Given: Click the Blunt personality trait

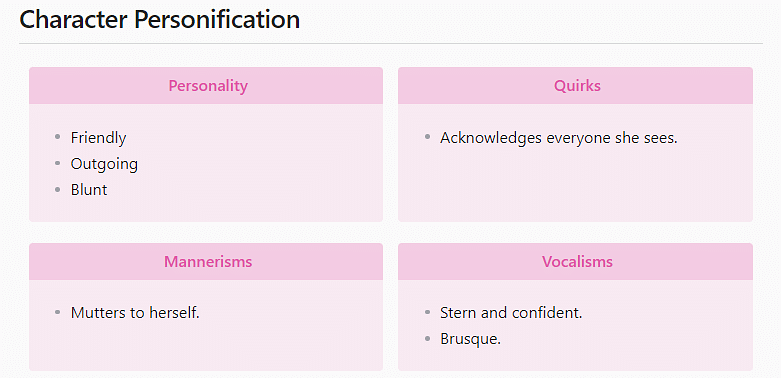Looking at the screenshot, I should 89,190.
